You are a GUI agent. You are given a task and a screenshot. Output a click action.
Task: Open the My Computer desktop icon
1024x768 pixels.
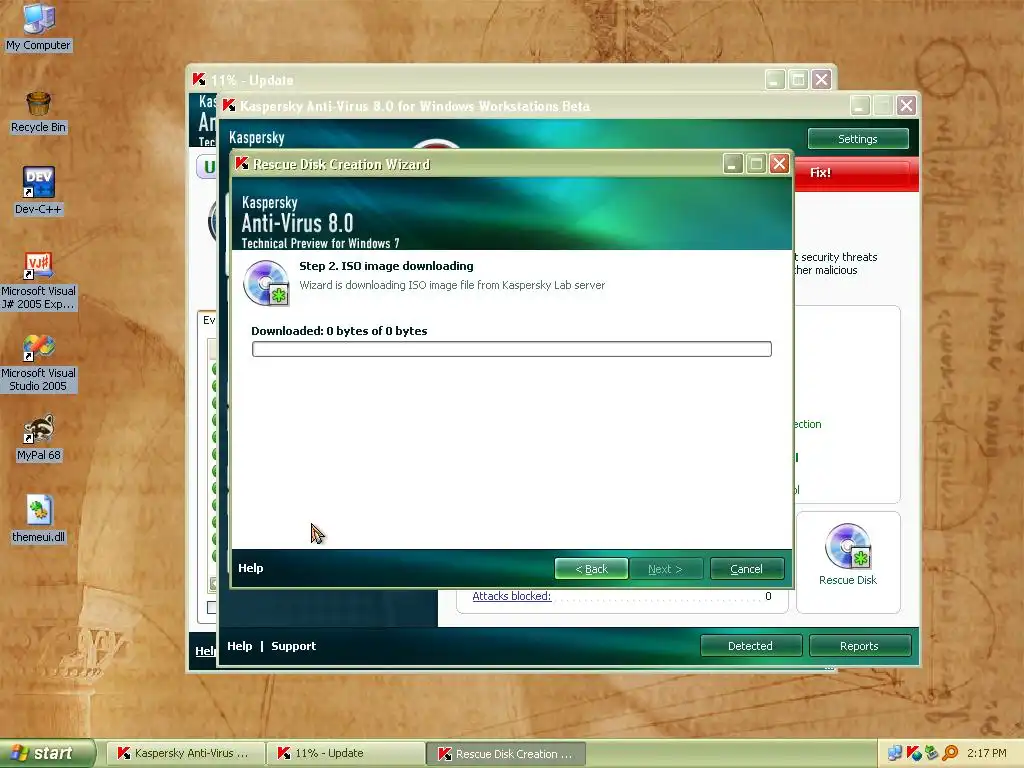38,26
